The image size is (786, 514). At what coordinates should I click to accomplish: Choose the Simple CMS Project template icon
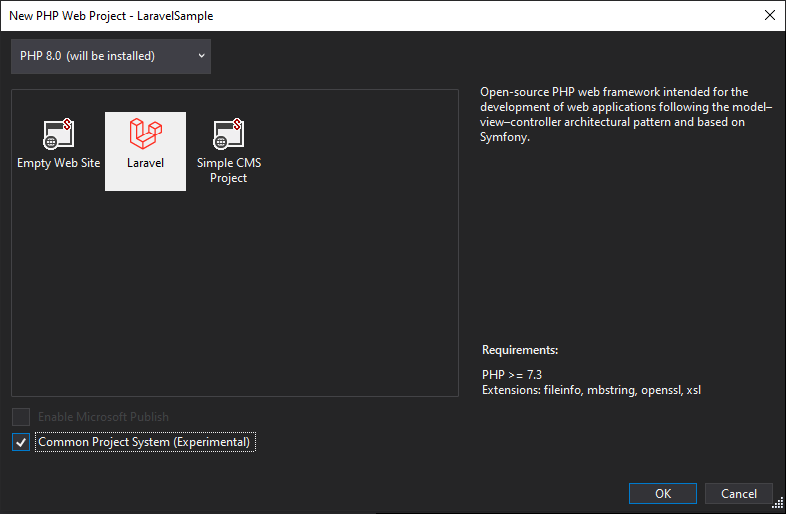[229, 134]
